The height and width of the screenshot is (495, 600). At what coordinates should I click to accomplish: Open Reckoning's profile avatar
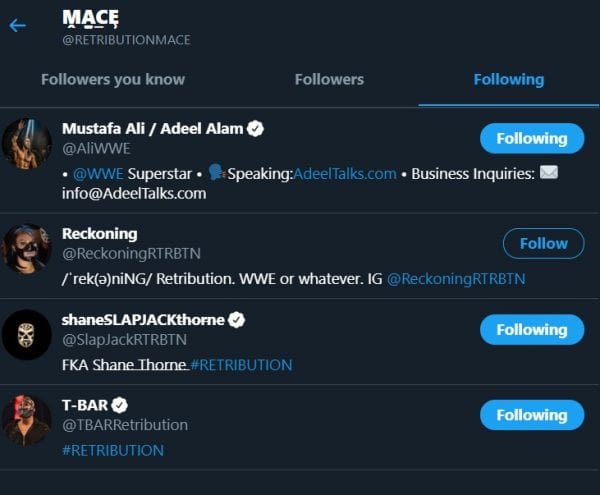27,248
